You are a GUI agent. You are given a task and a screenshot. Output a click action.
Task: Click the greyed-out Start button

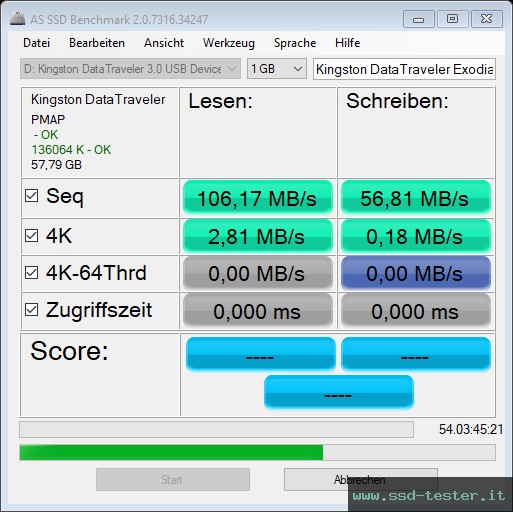pos(173,479)
